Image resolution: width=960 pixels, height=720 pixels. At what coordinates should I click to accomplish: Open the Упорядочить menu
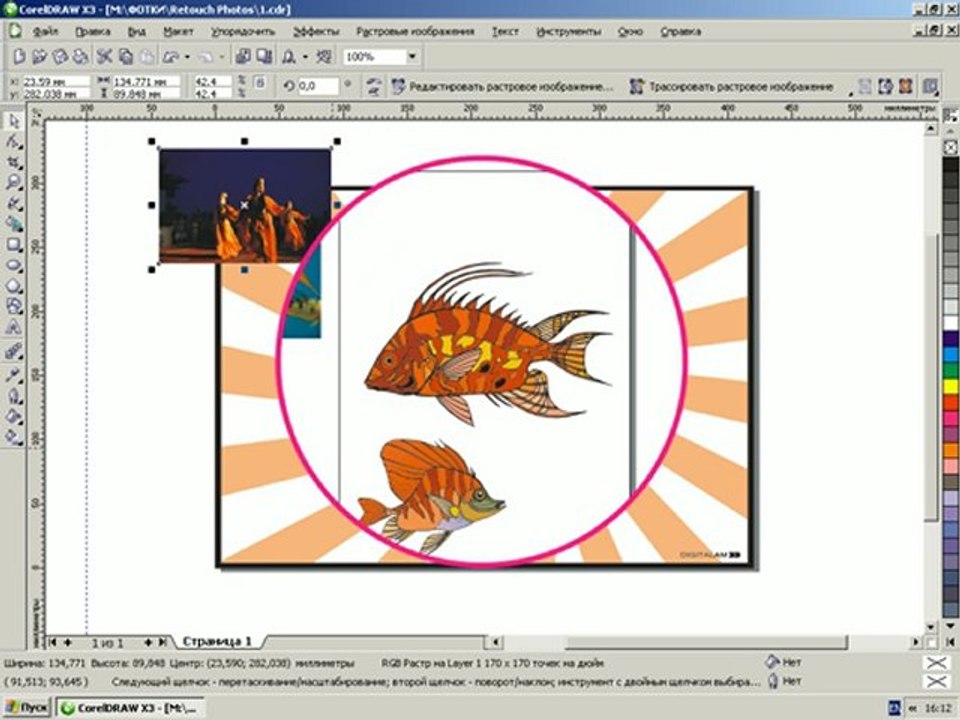(x=243, y=31)
